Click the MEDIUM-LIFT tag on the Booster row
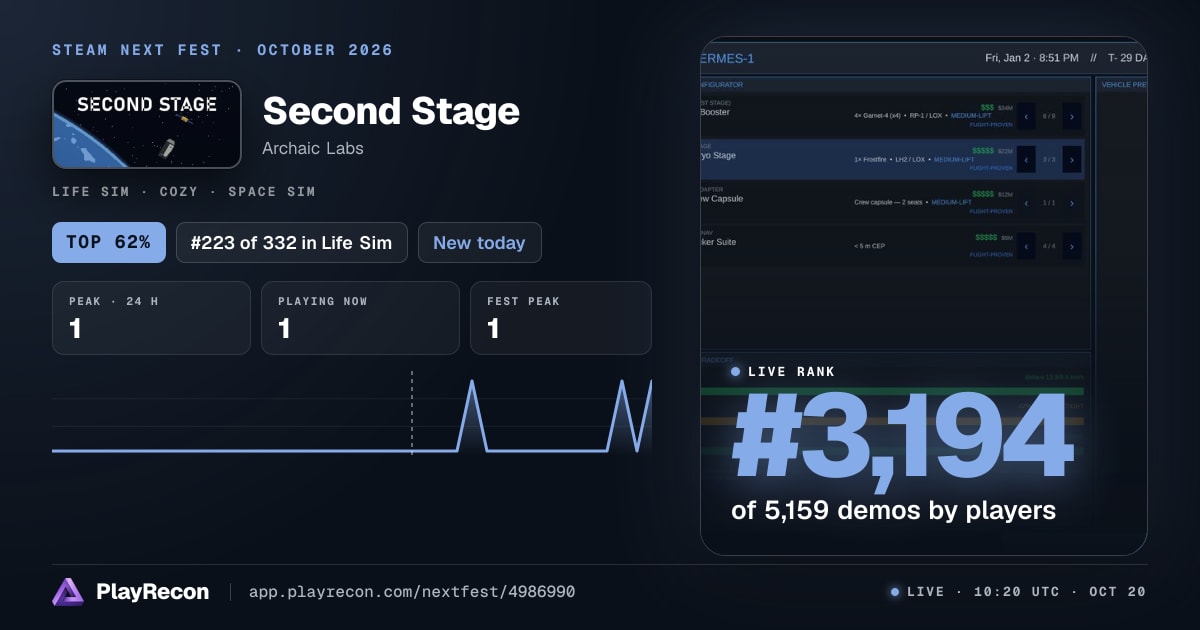Screen dimensions: 1200x630 click(x=971, y=116)
